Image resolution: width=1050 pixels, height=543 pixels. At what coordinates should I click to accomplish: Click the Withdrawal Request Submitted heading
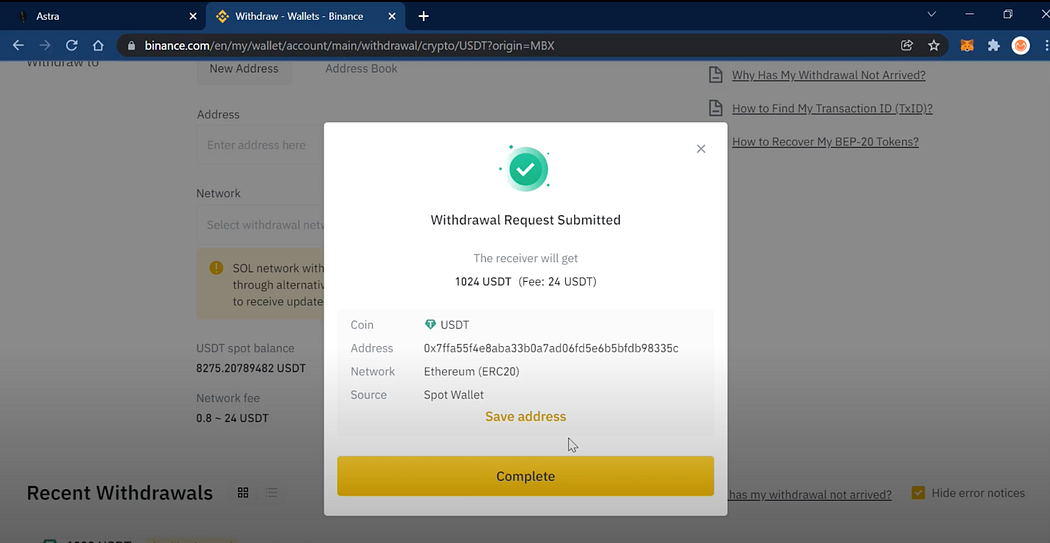point(525,220)
